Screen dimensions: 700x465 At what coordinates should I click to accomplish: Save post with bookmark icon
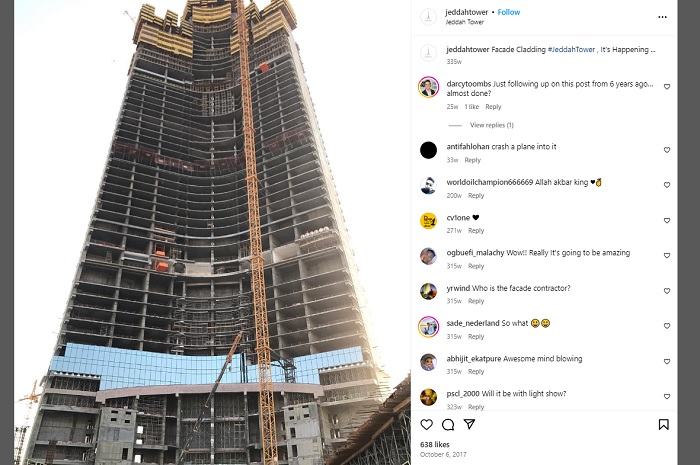pyautogui.click(x=663, y=424)
